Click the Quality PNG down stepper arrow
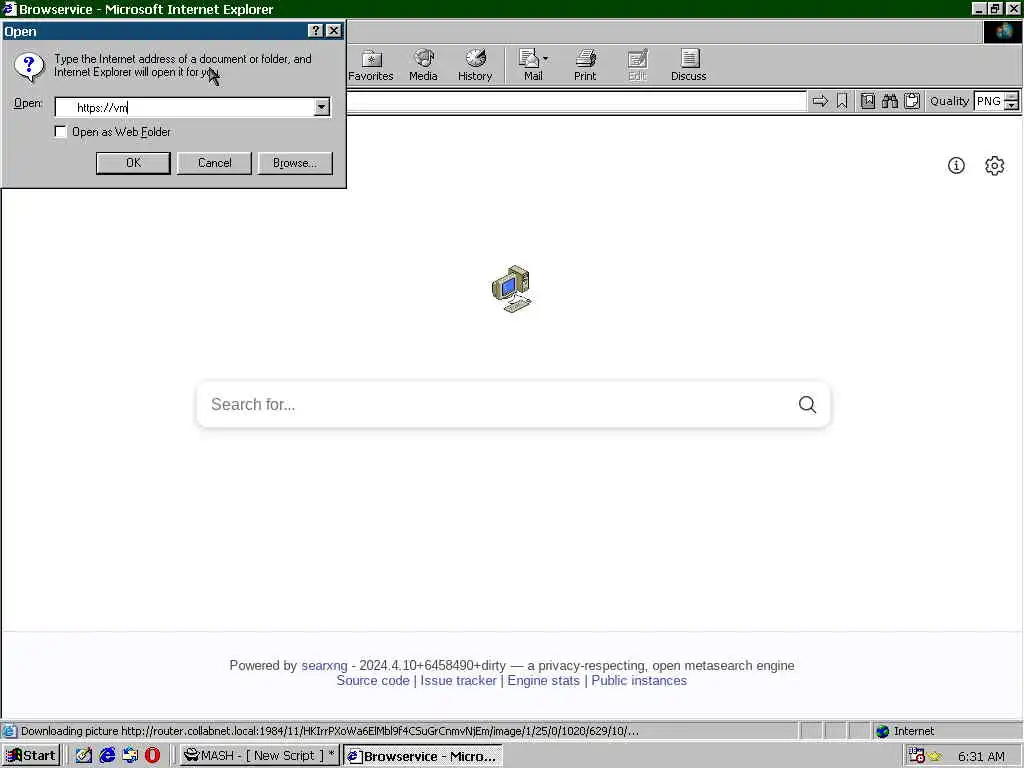The height and width of the screenshot is (768, 1024). point(1012,106)
